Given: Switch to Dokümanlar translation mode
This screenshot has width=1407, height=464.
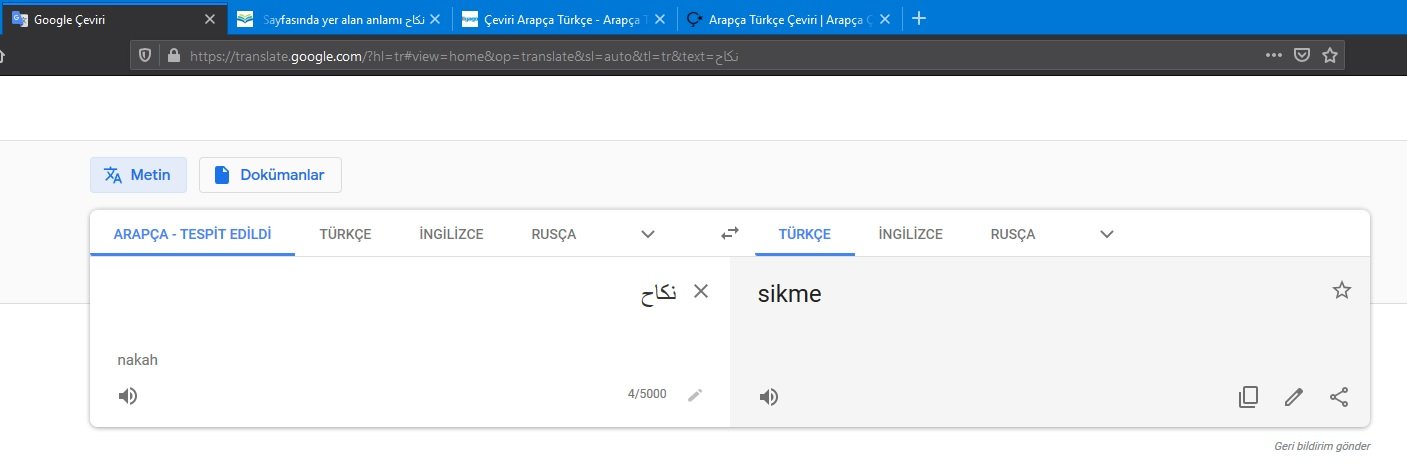Looking at the screenshot, I should [270, 175].
